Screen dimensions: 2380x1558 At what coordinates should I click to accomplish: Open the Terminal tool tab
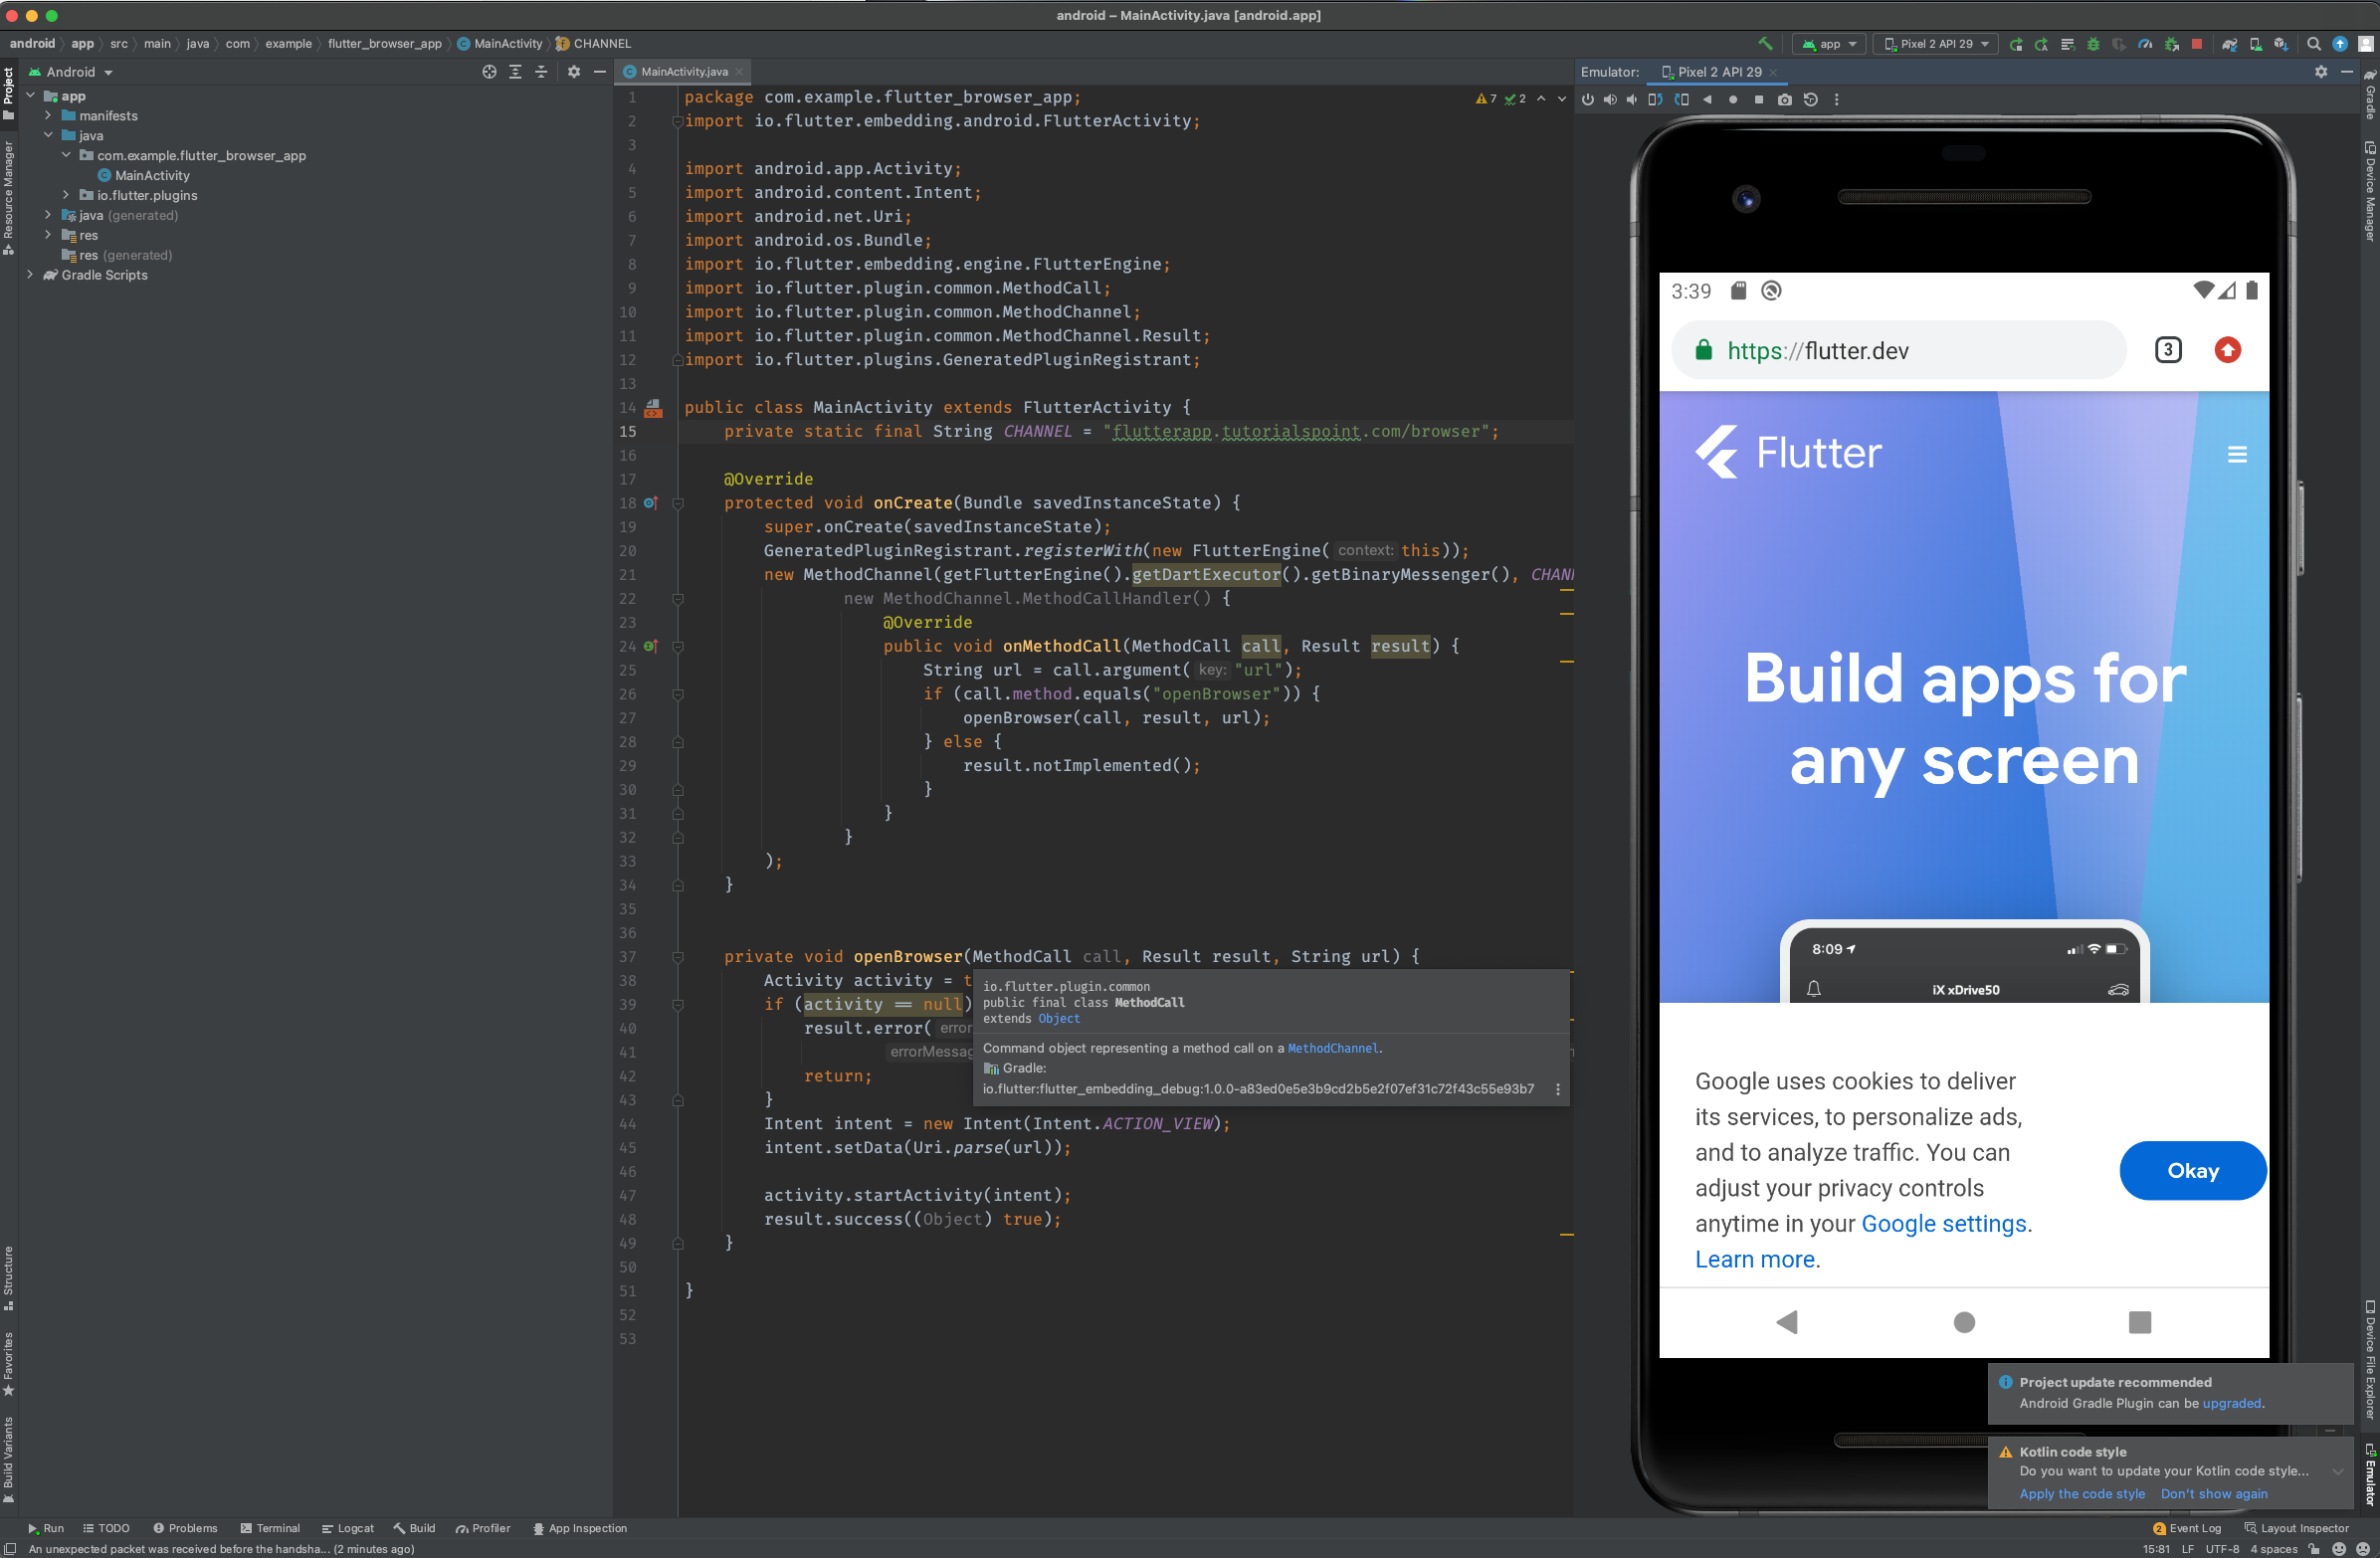(269, 1528)
